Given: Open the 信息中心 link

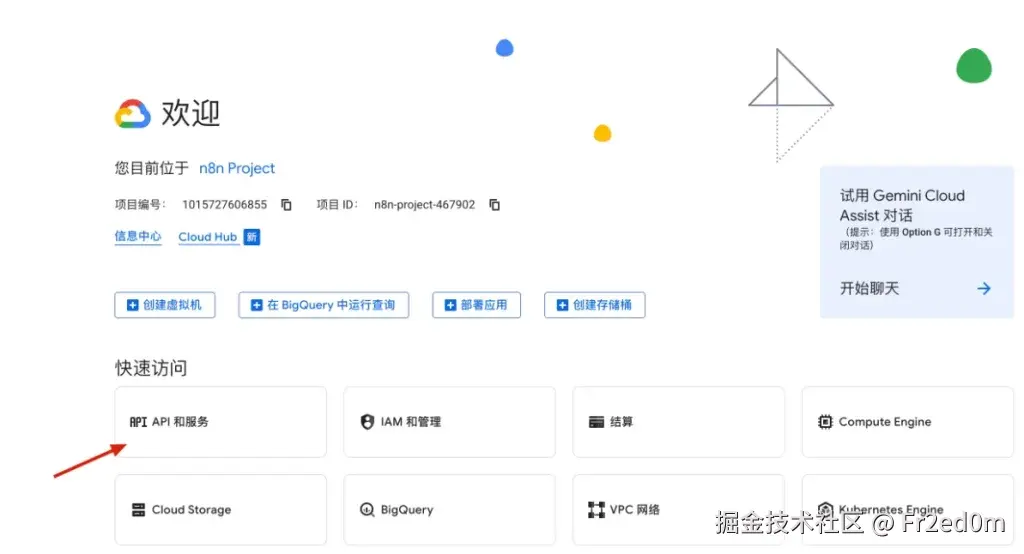Looking at the screenshot, I should tap(138, 236).
